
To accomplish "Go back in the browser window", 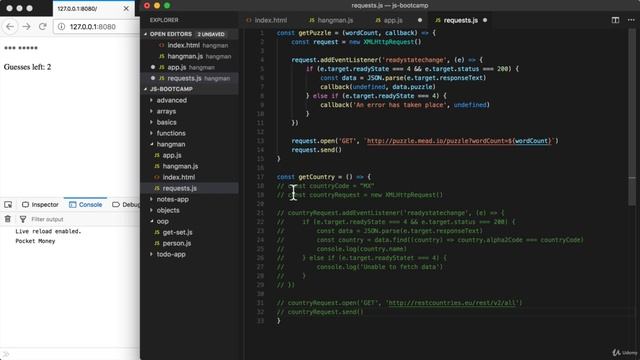I will tap(10, 27).
